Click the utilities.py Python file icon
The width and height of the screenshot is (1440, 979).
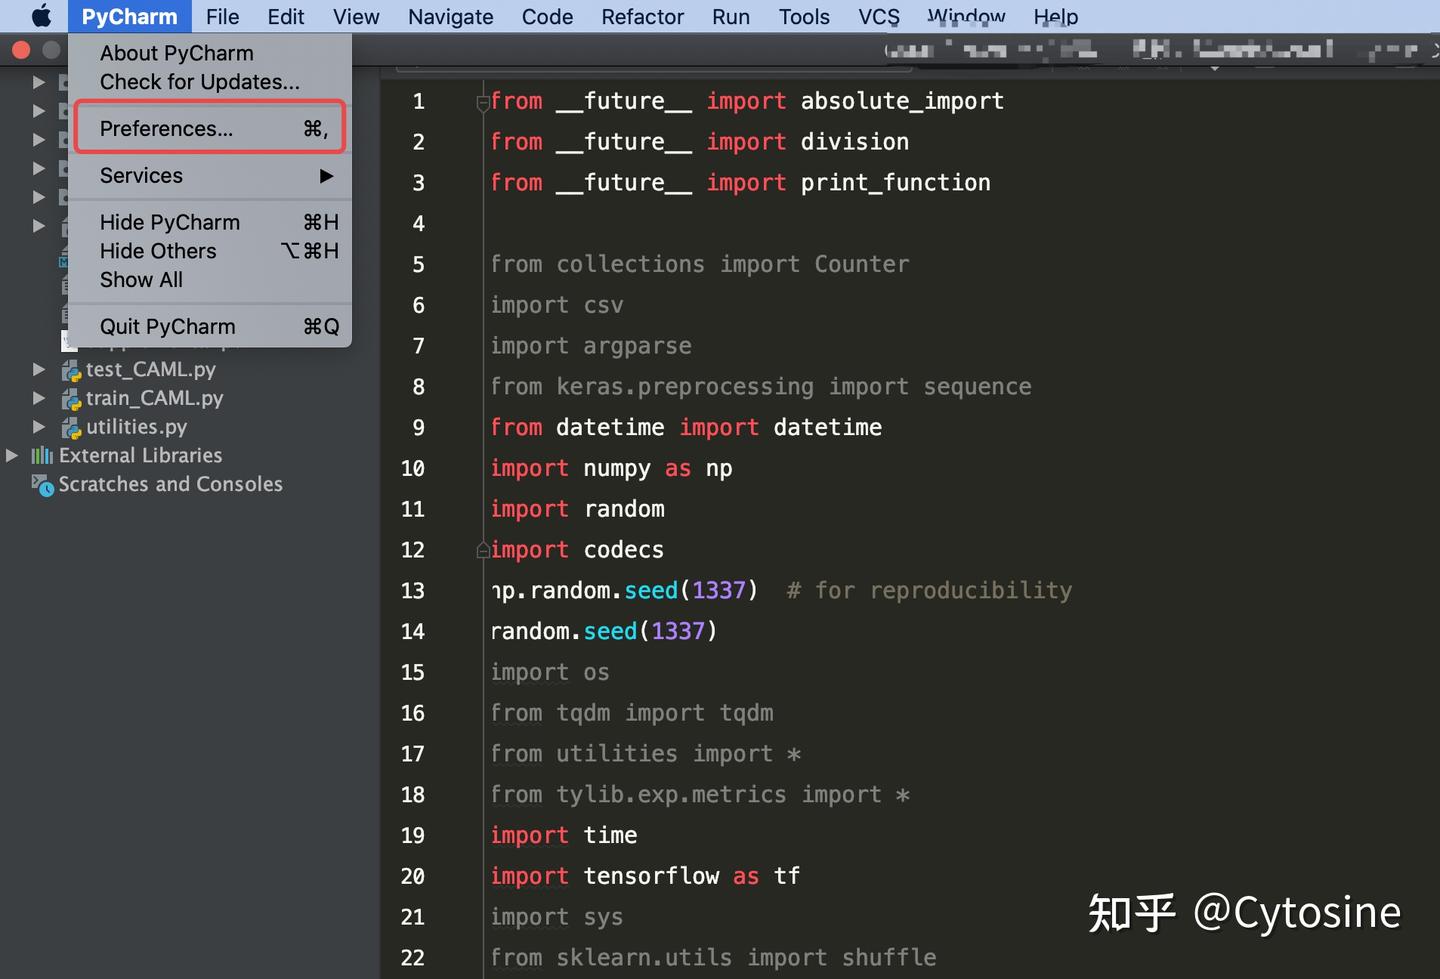click(71, 428)
